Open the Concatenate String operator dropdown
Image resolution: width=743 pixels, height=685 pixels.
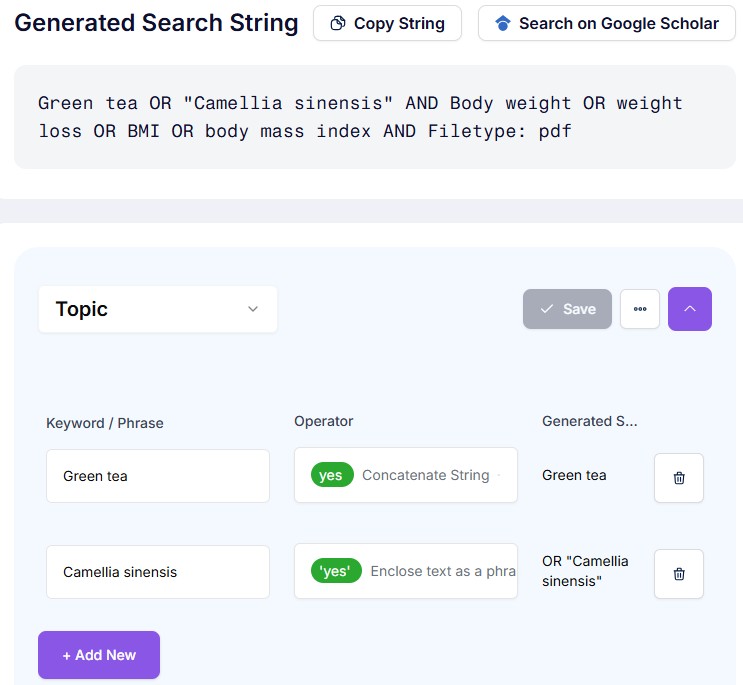[426, 475]
